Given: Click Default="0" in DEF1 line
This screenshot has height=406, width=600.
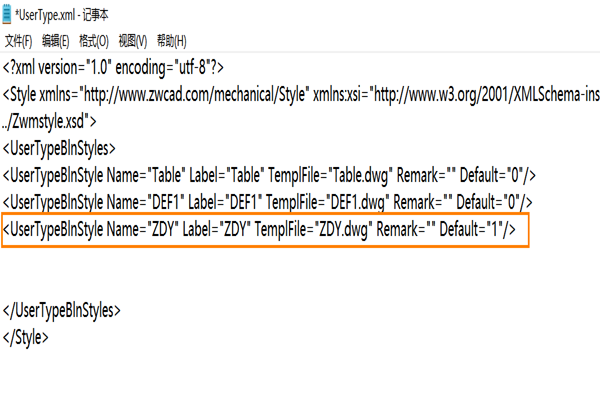Looking at the screenshot, I should click(488, 202).
